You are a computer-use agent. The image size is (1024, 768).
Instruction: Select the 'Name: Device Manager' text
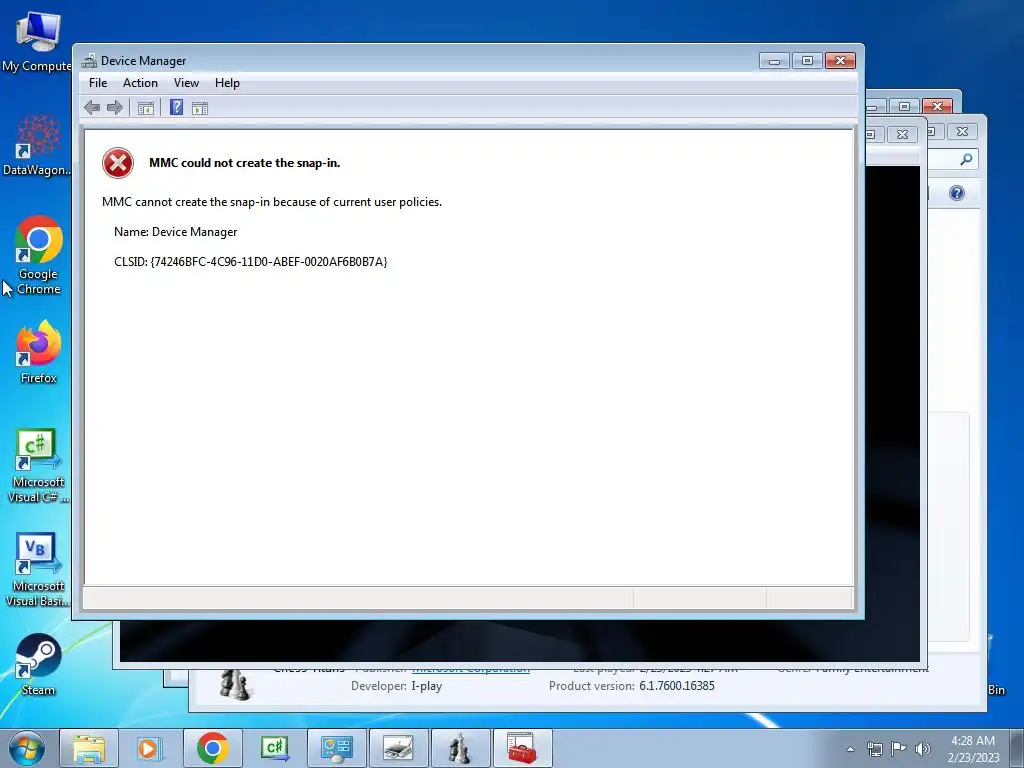(x=176, y=232)
